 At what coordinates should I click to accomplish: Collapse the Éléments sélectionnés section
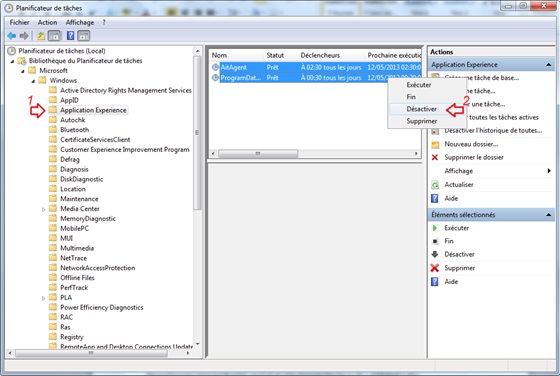549,215
